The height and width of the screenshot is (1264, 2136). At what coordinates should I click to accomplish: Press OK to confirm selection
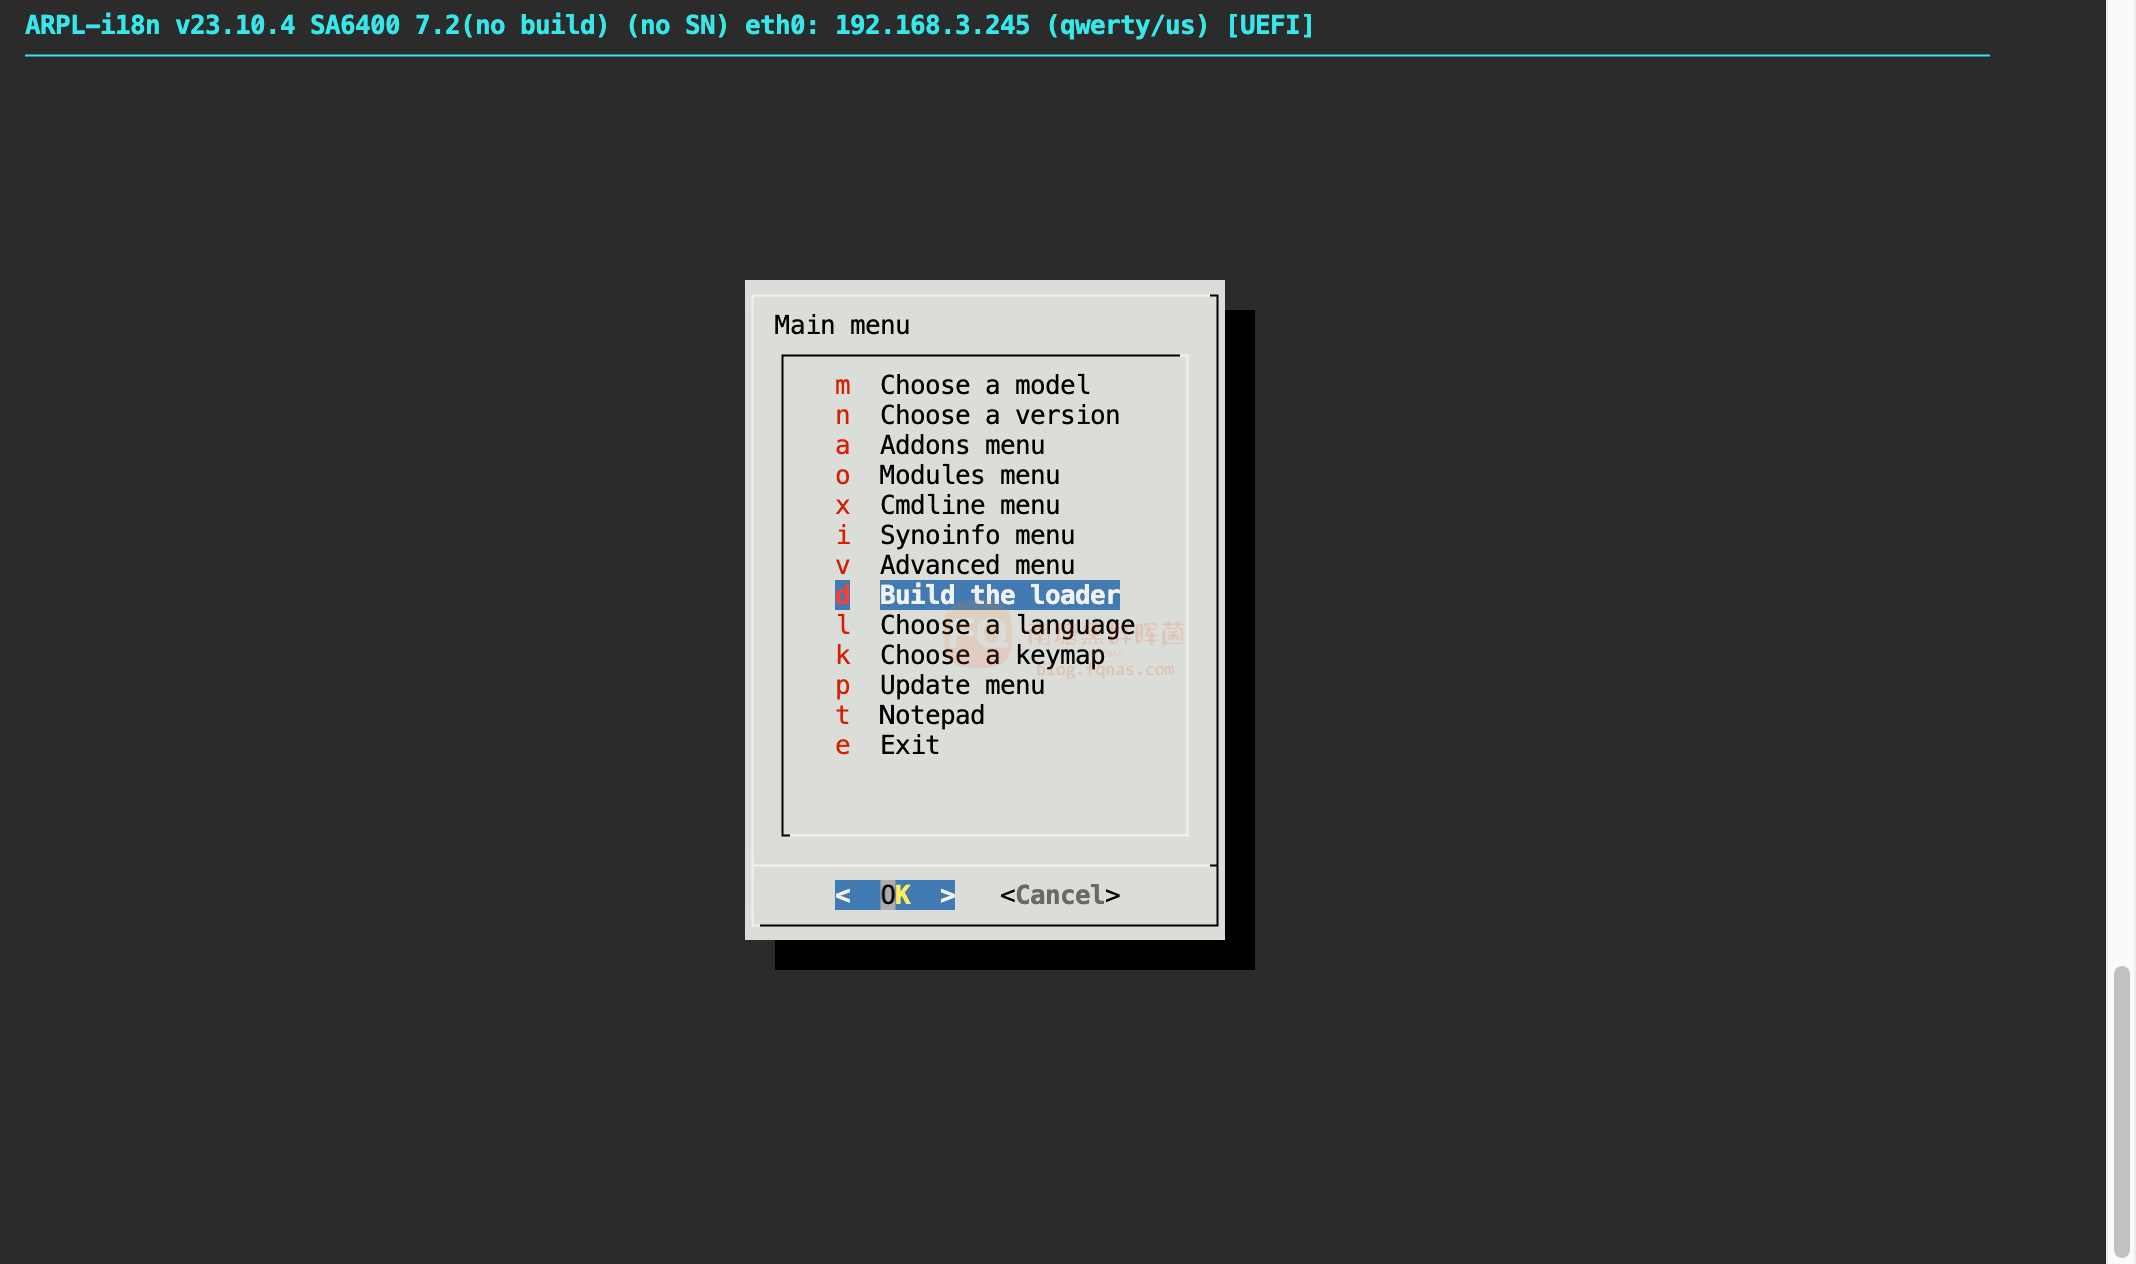point(895,894)
